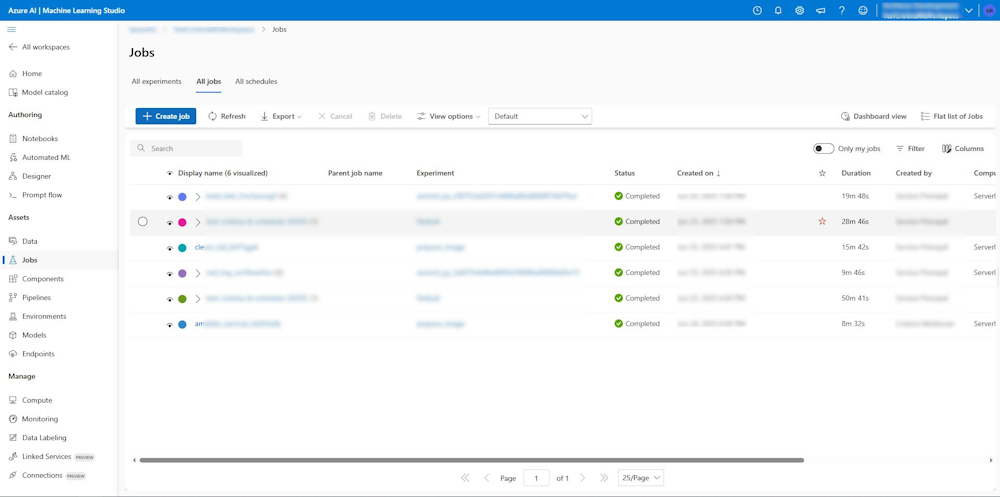Viewport: 1000px width, 497px height.
Task: Toggle the Only my jobs switch
Action: tap(823, 149)
